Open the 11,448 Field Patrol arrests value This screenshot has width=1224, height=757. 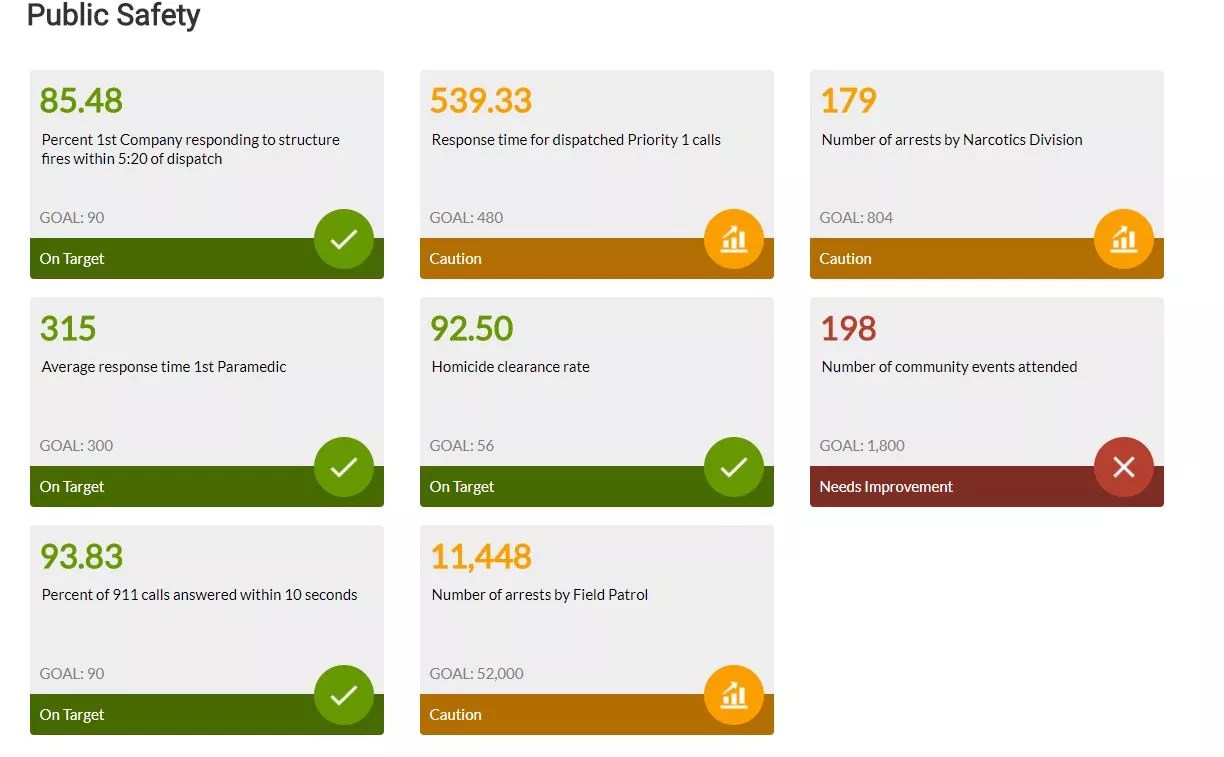[x=481, y=557]
